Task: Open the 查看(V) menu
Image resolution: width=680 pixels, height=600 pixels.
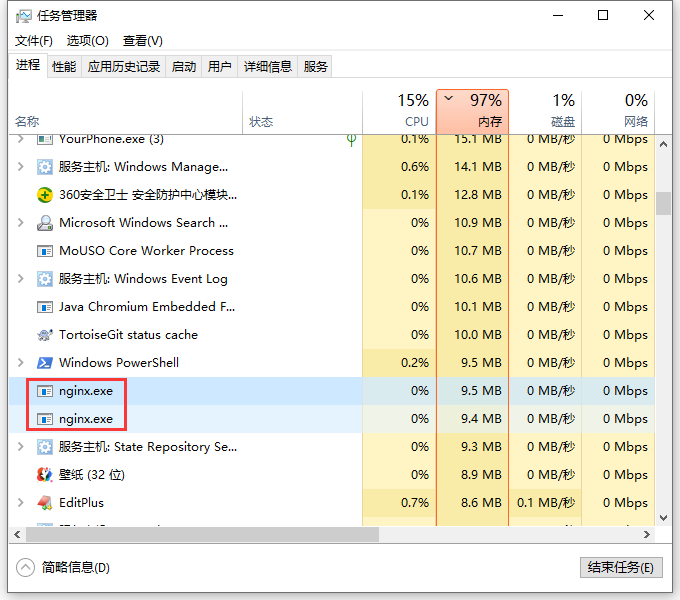Action: click(143, 41)
